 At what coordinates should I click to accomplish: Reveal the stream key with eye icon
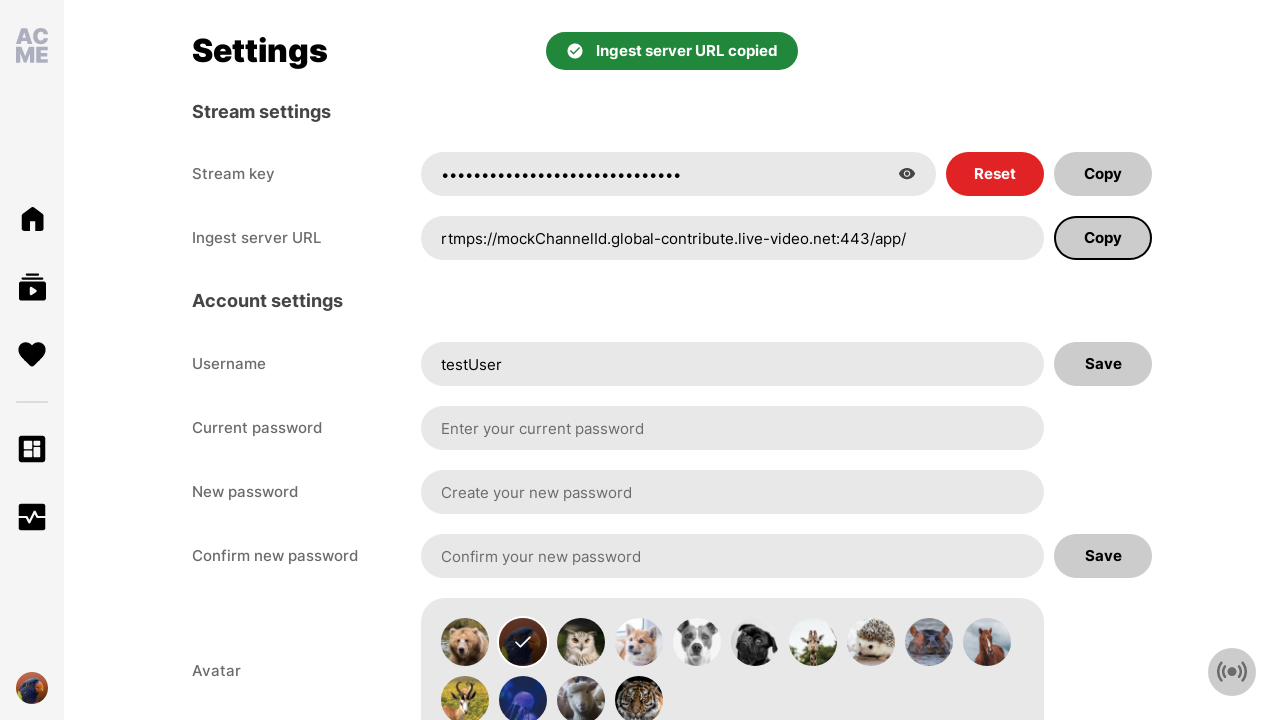(x=907, y=174)
